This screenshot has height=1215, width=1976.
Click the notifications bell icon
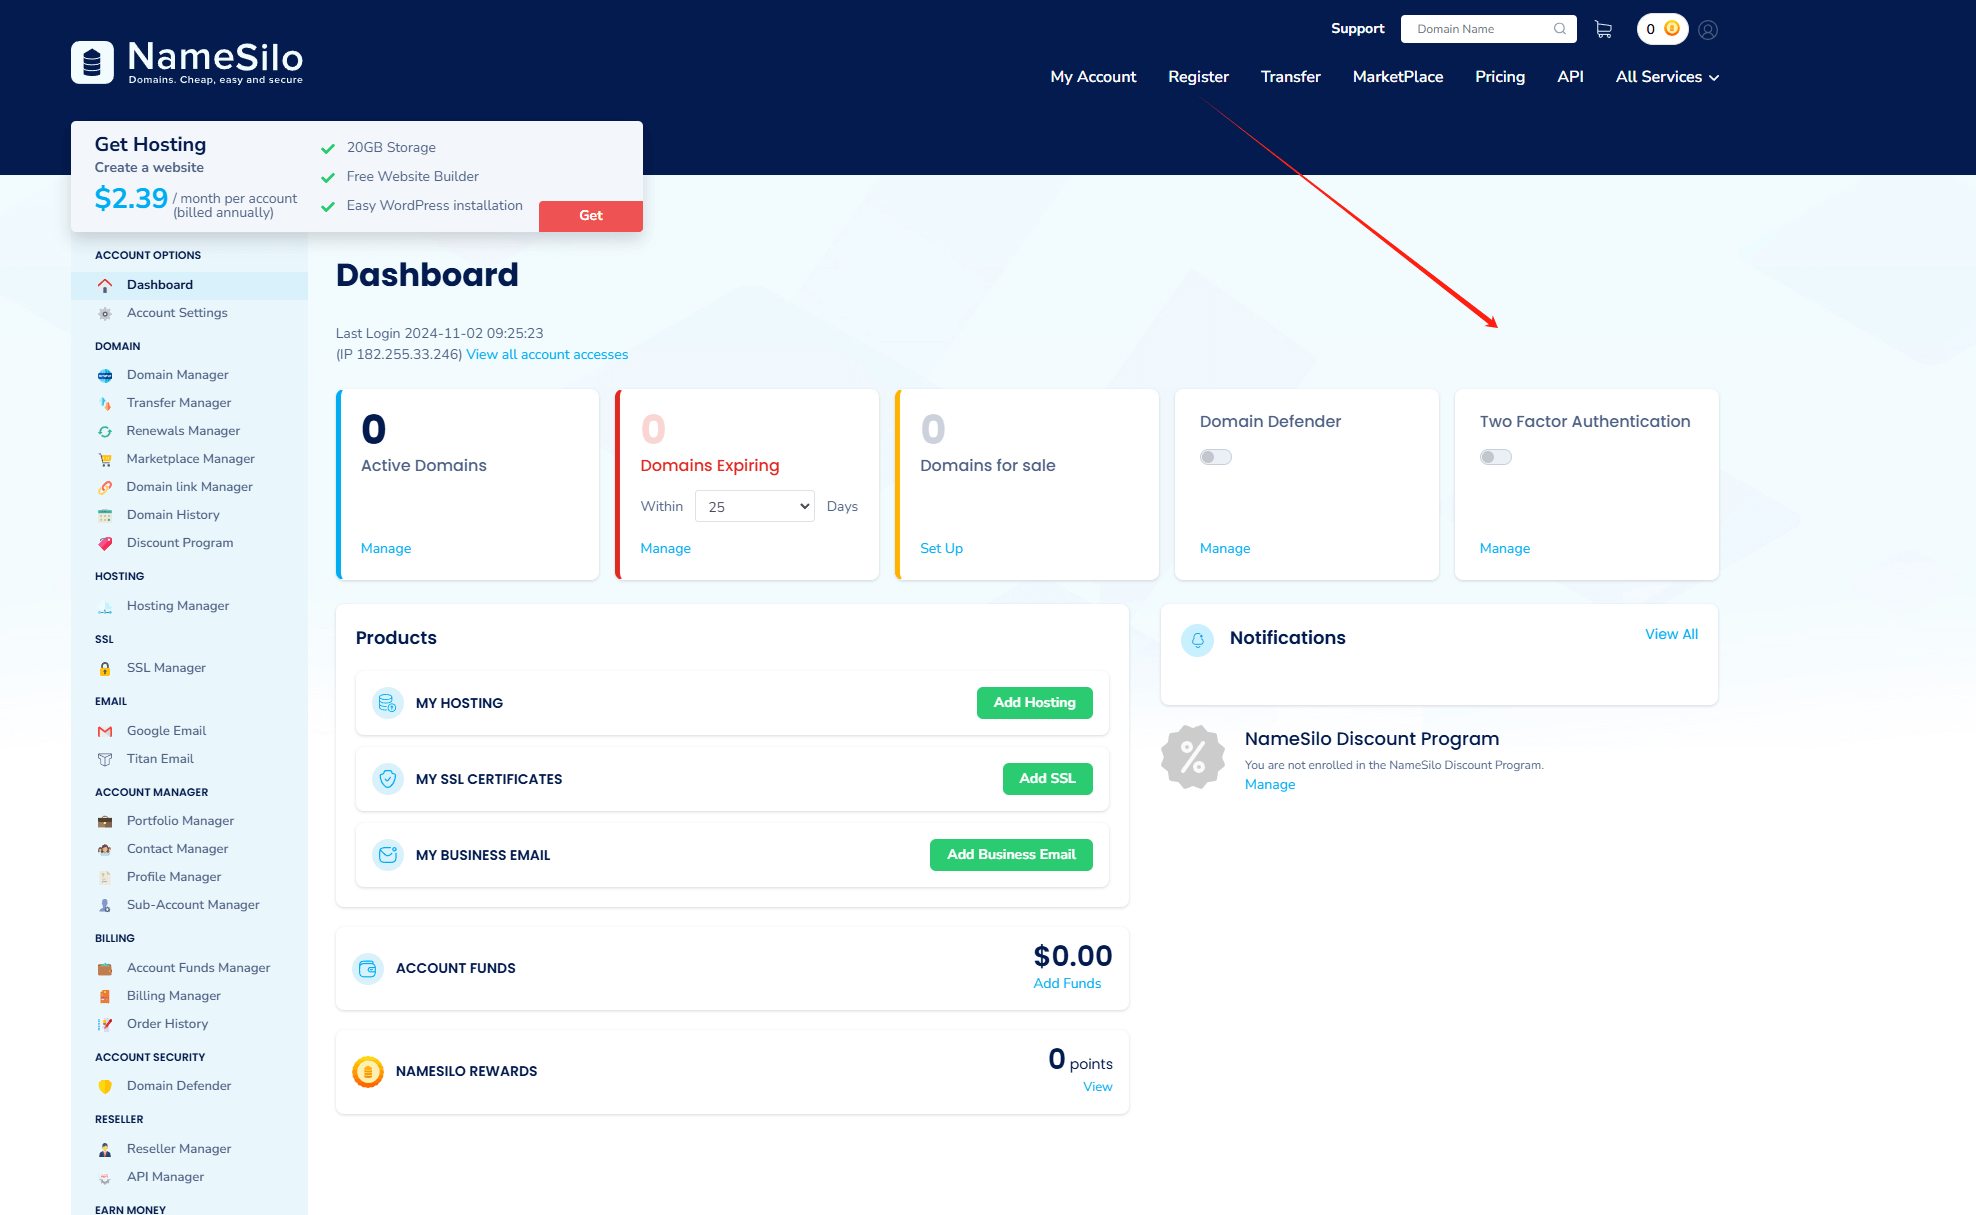point(1197,640)
